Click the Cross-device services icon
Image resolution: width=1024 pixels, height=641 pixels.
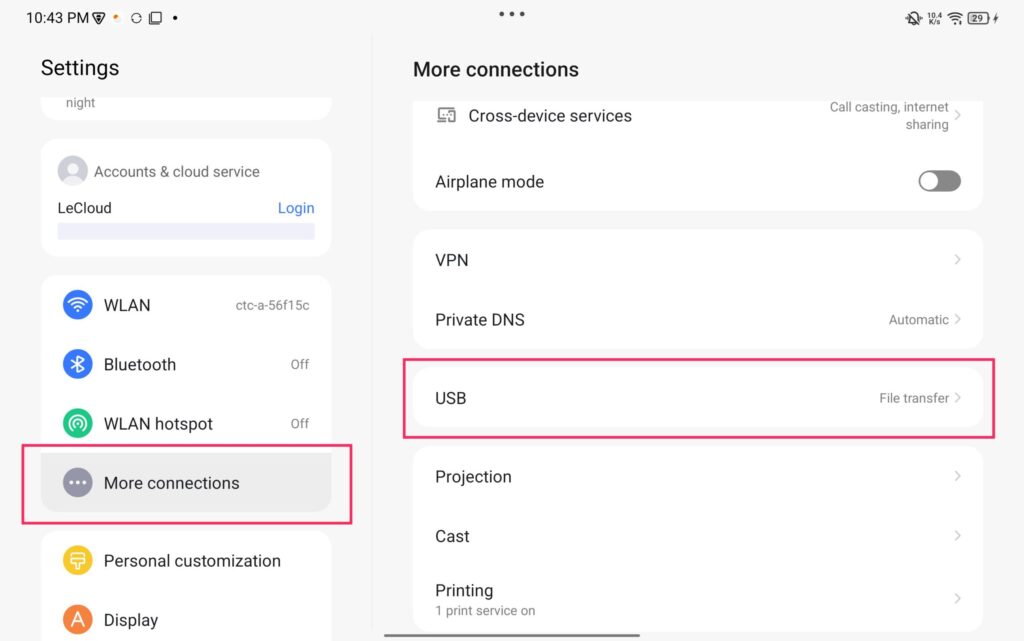coord(446,115)
